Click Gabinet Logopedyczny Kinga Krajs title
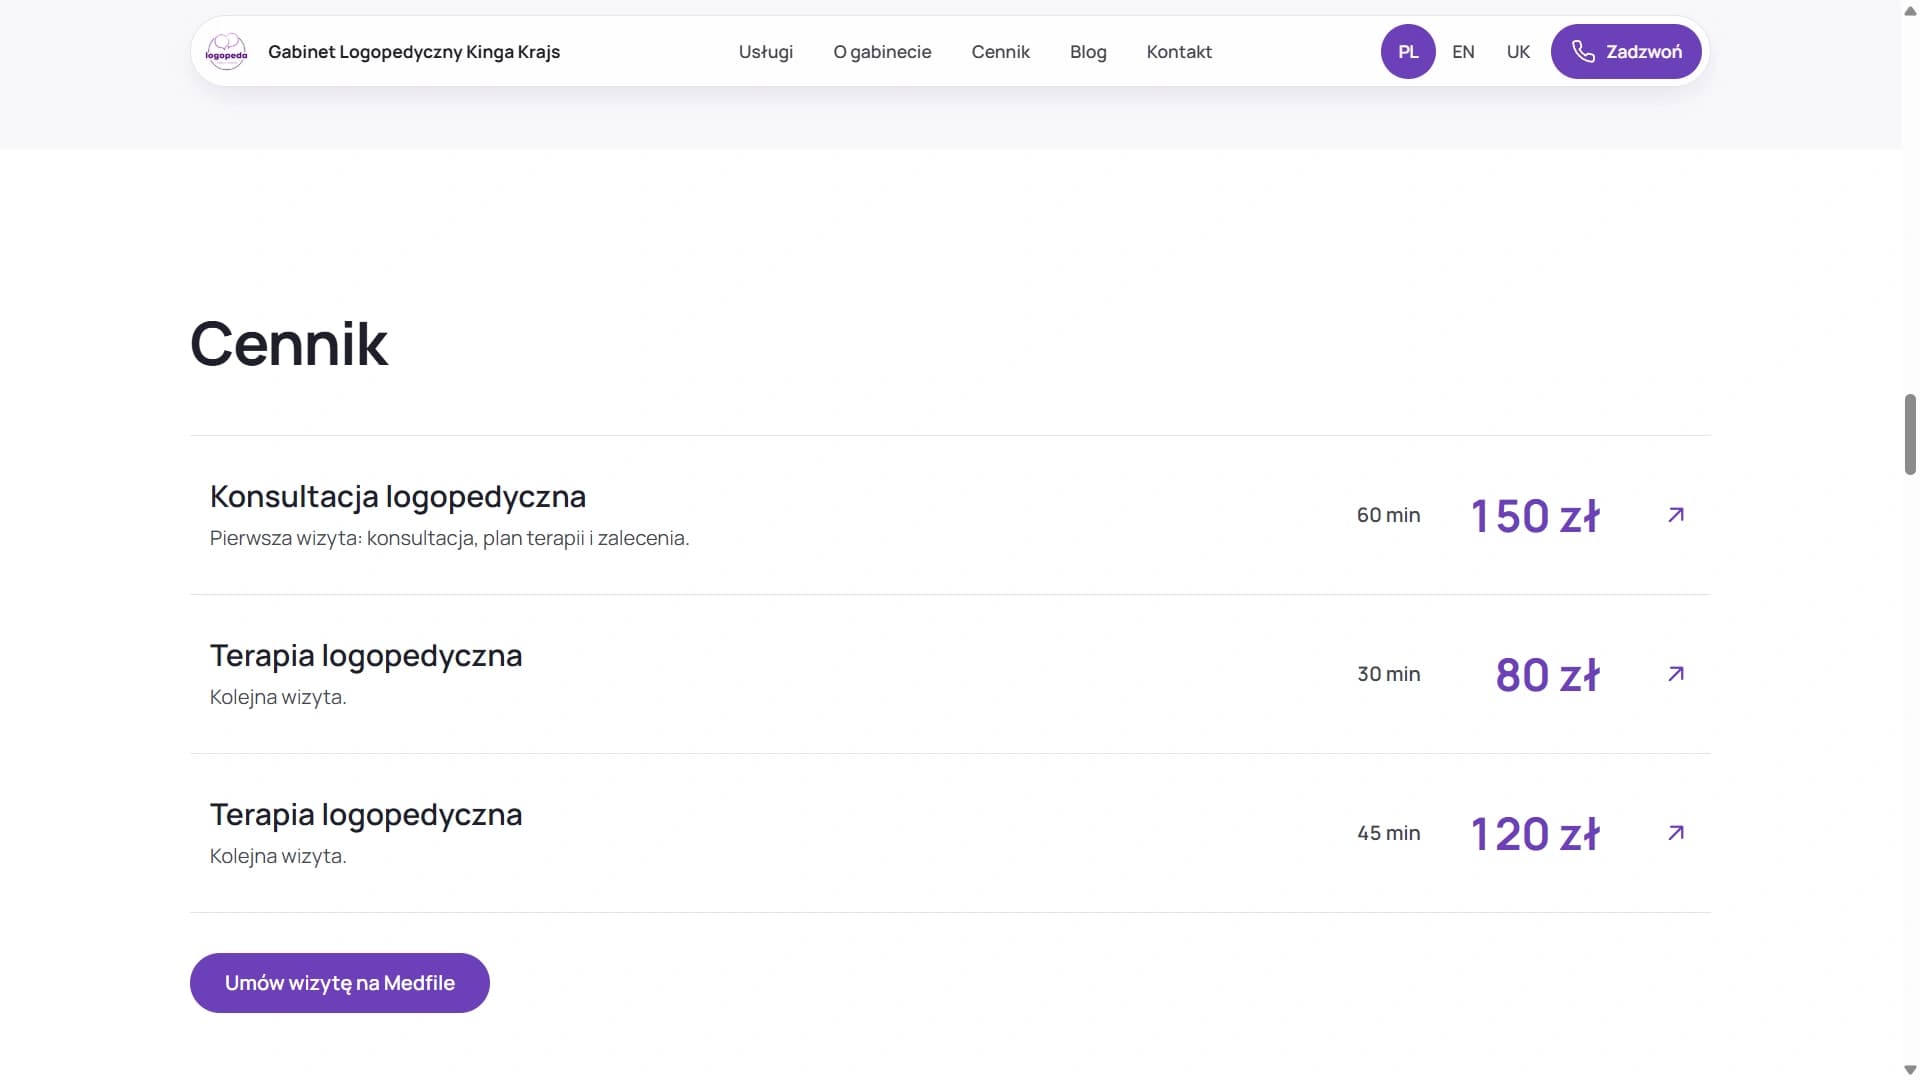 (414, 52)
